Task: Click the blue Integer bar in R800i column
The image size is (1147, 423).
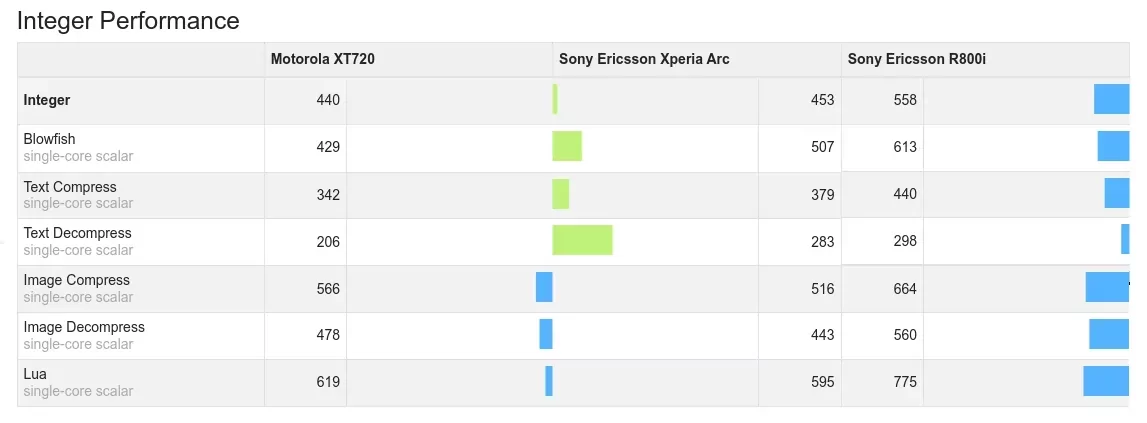Action: [1111, 99]
